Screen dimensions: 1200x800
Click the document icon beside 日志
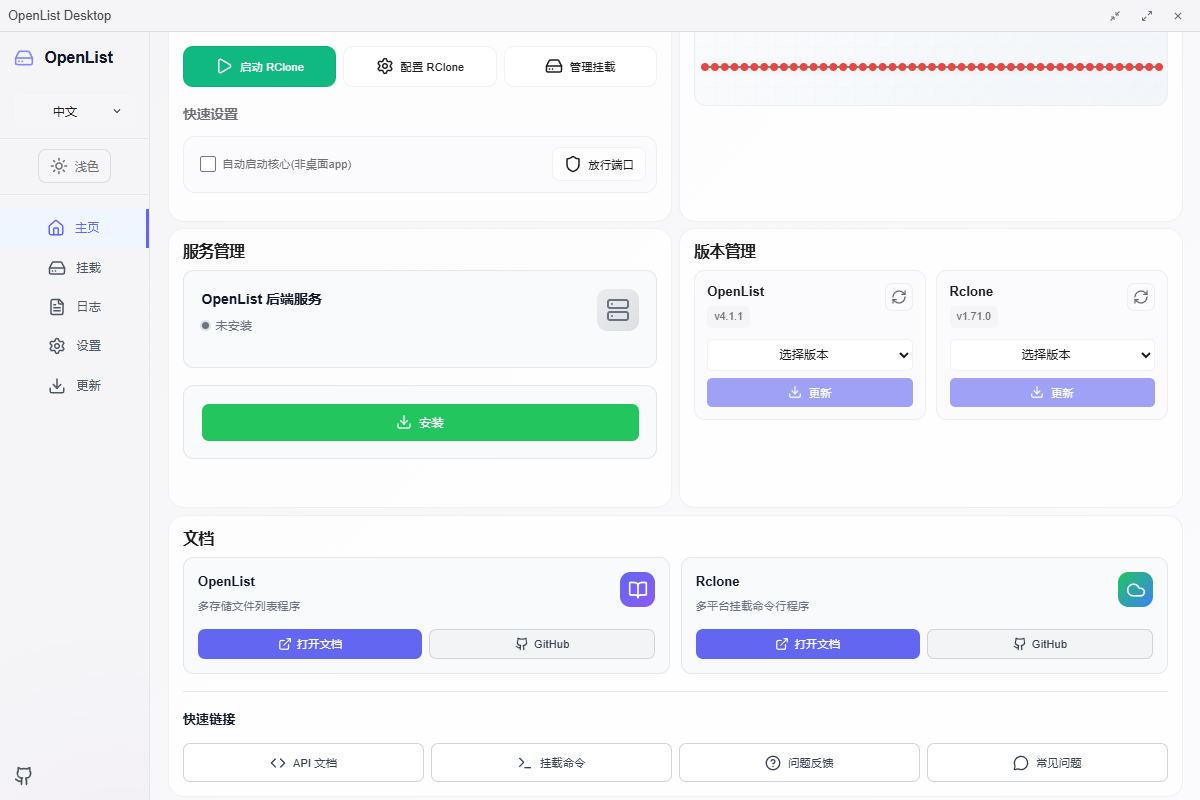[57, 307]
